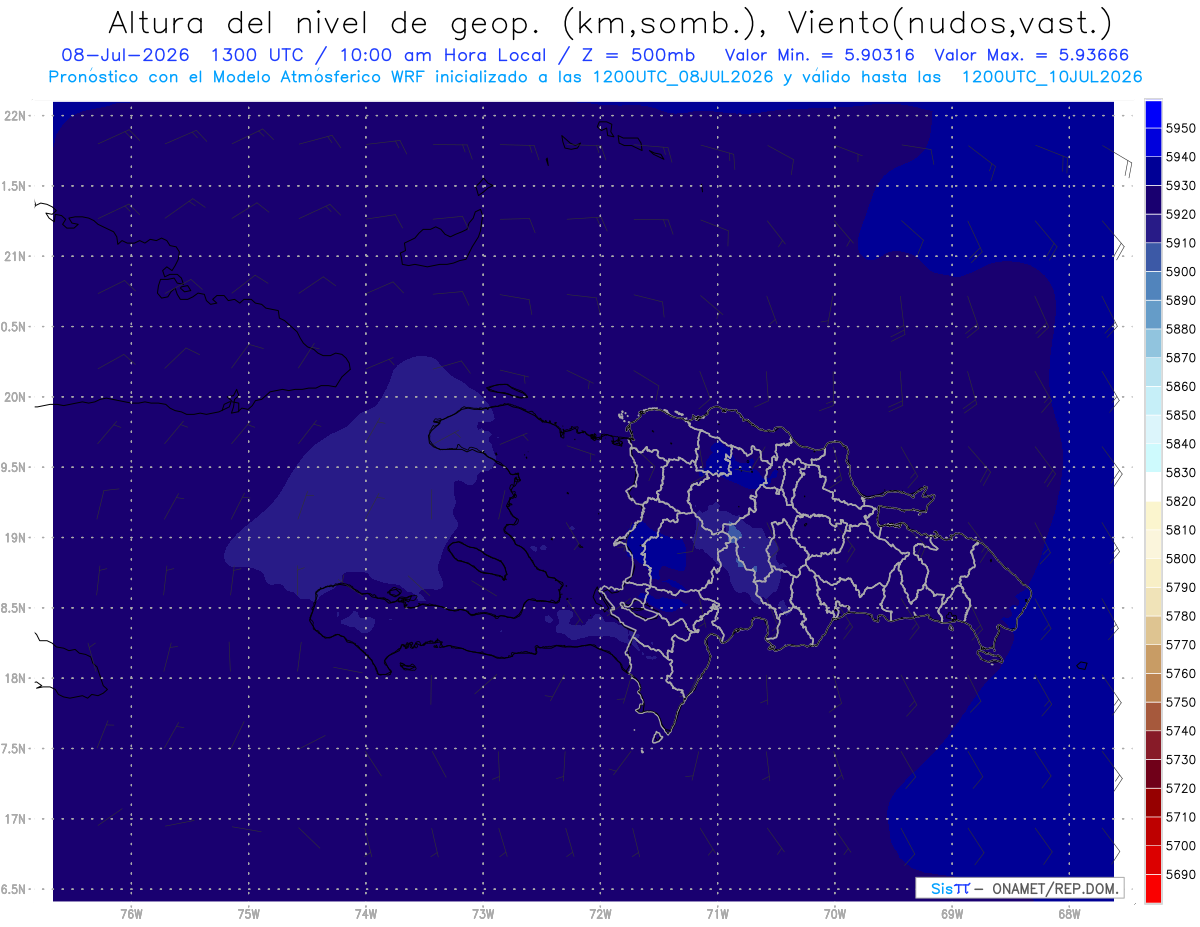Click the 'Valor Min. = 5.90316' text

pyautogui.click(x=820, y=55)
